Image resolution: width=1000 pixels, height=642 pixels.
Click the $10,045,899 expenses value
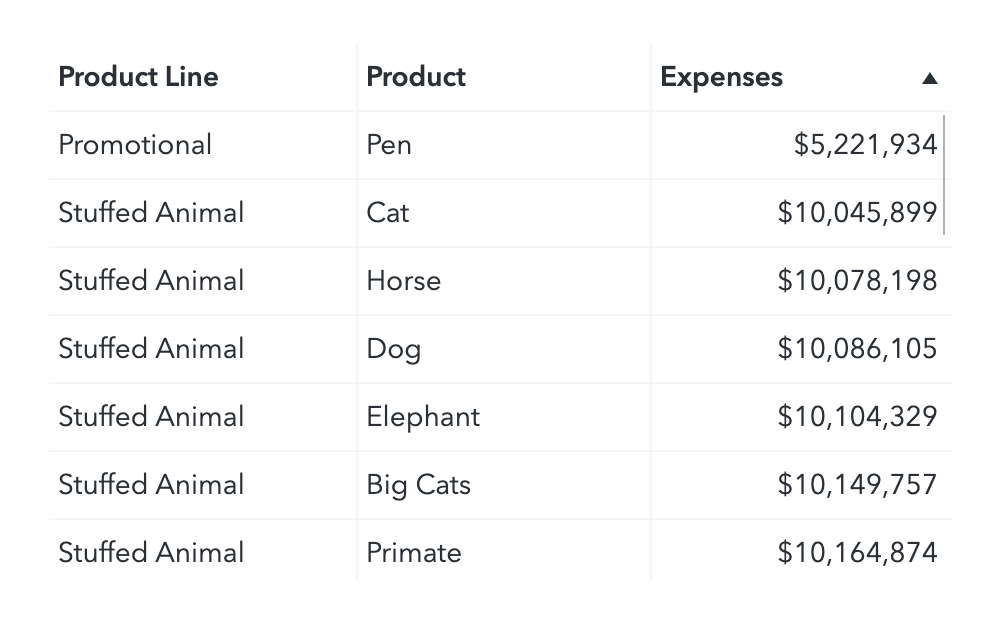[x=857, y=213]
